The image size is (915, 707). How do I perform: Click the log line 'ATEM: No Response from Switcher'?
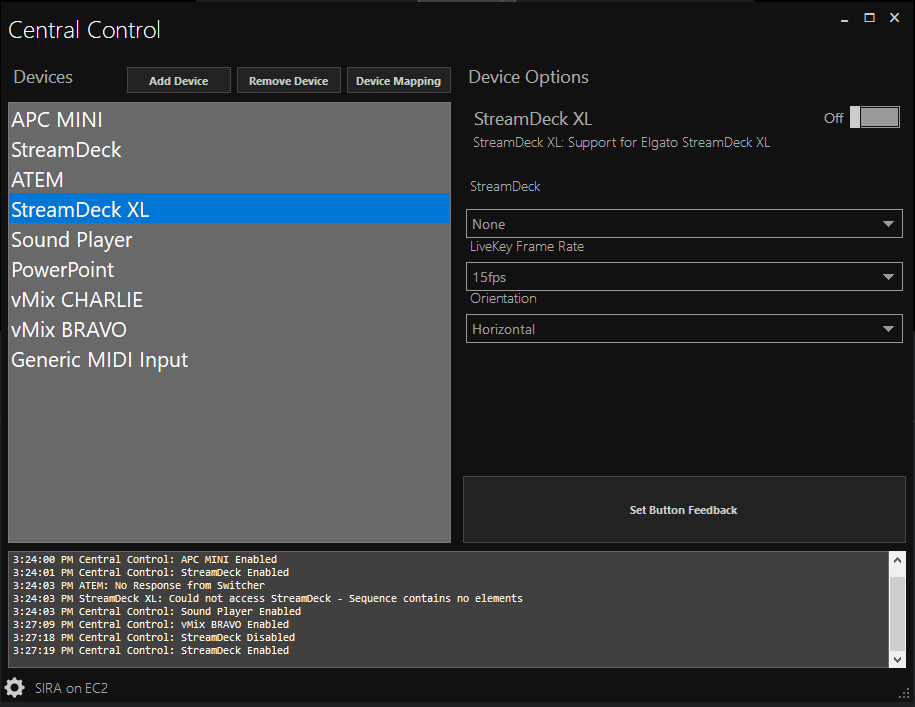click(x=139, y=585)
